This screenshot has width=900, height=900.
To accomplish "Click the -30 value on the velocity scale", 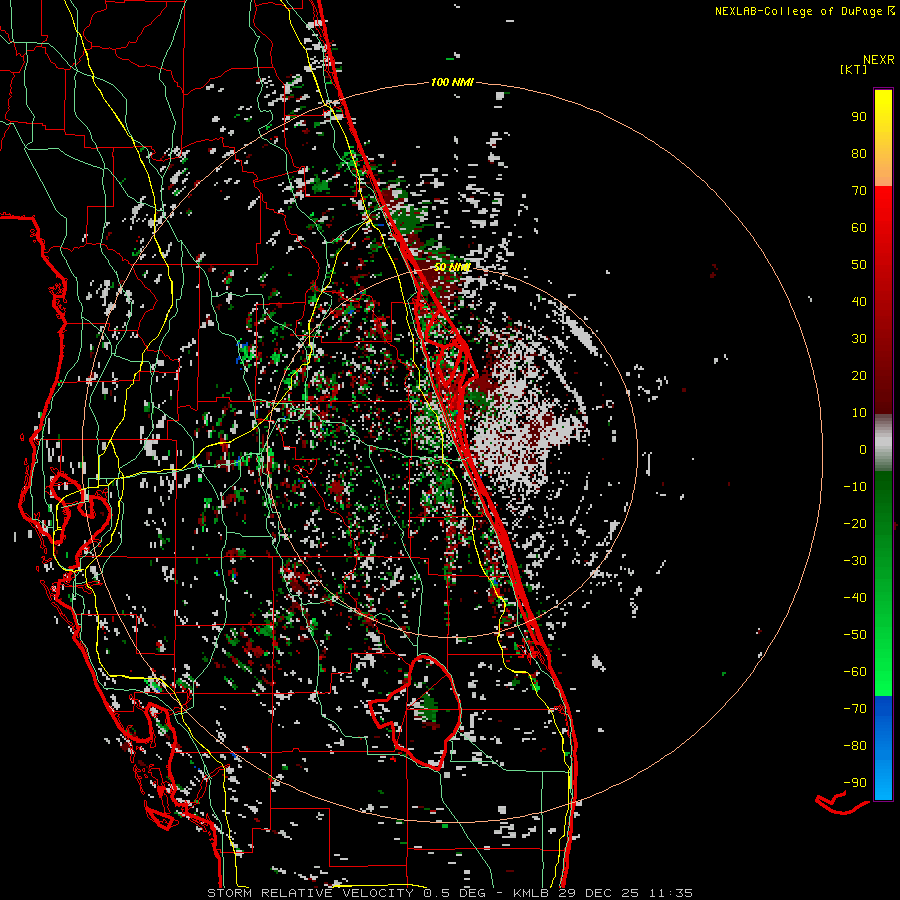I will coord(855,561).
